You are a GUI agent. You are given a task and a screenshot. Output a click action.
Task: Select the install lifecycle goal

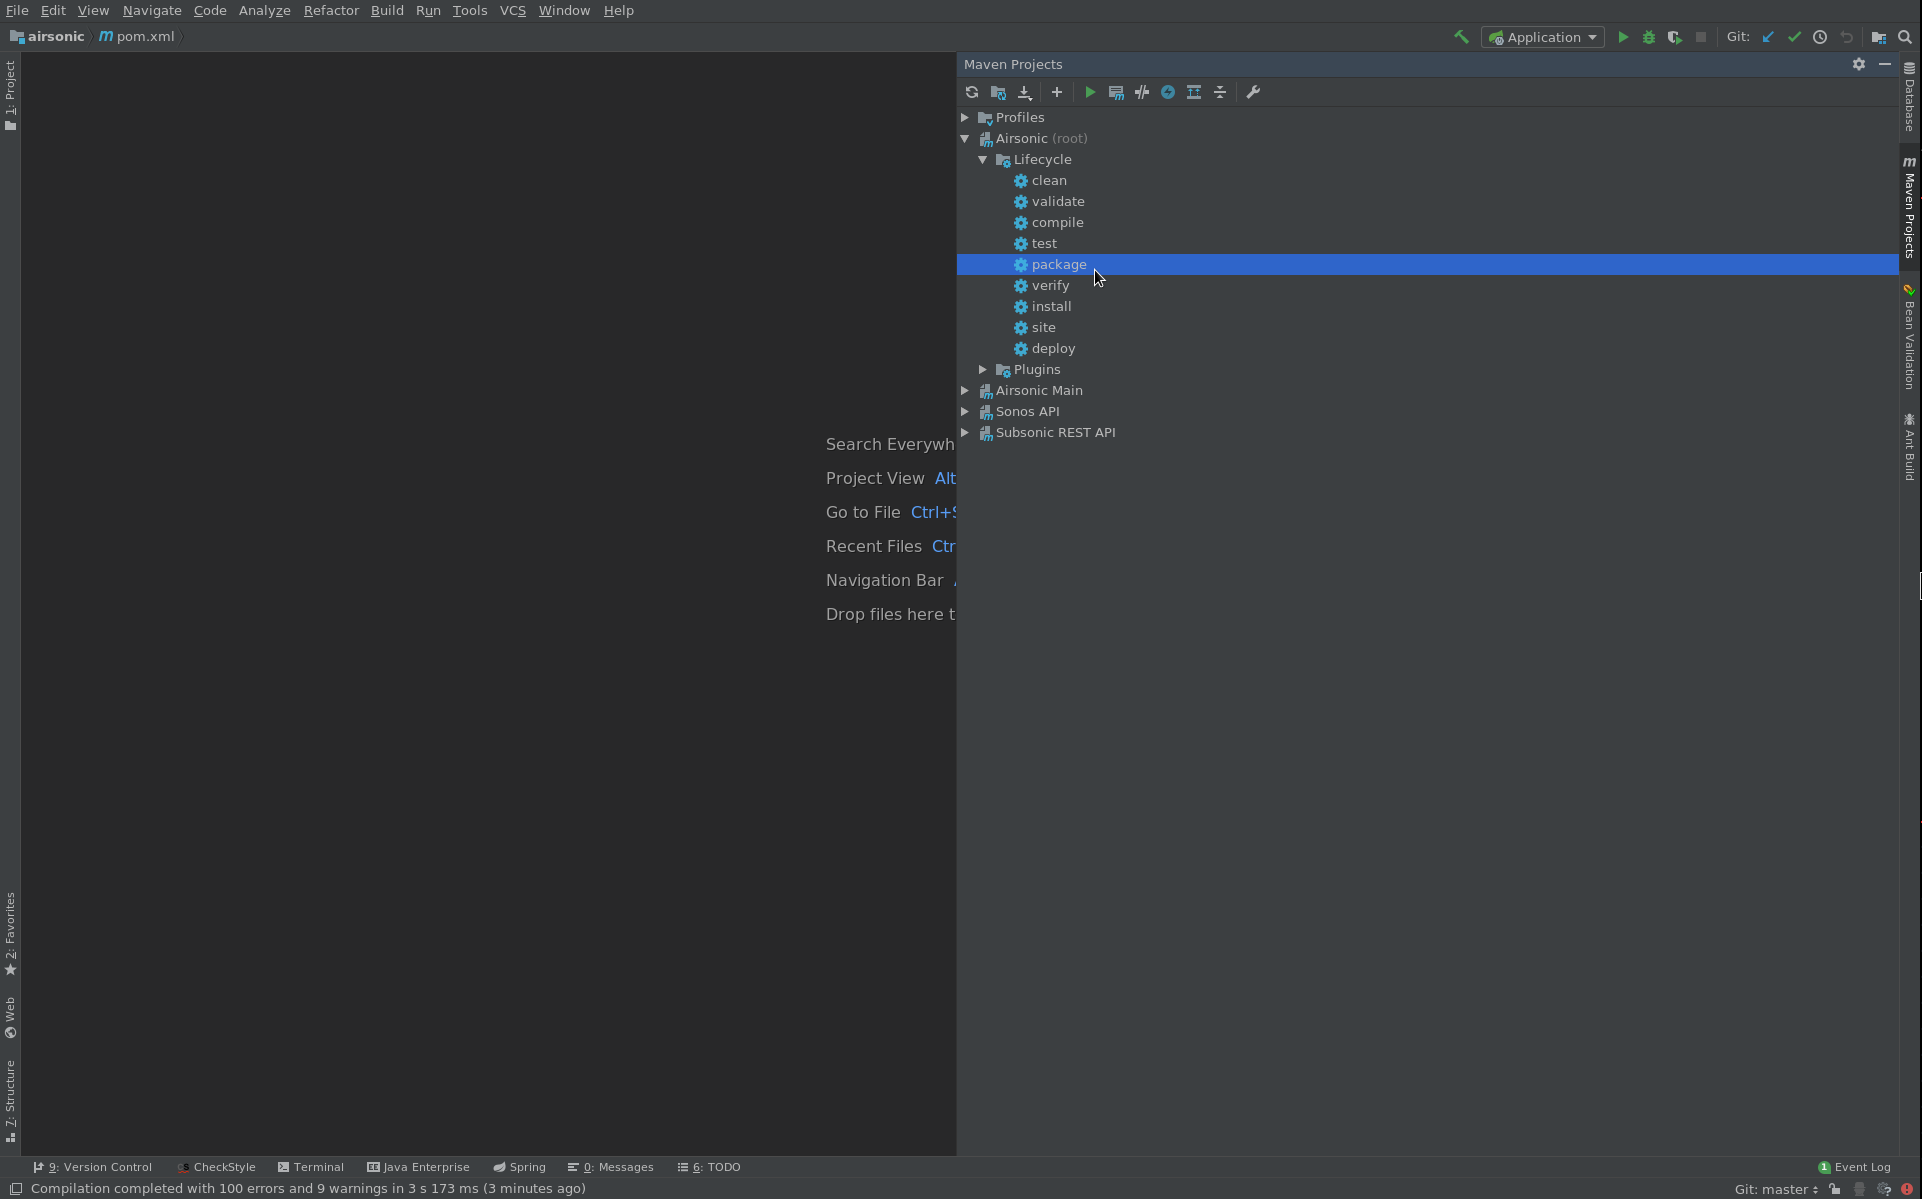coord(1051,306)
